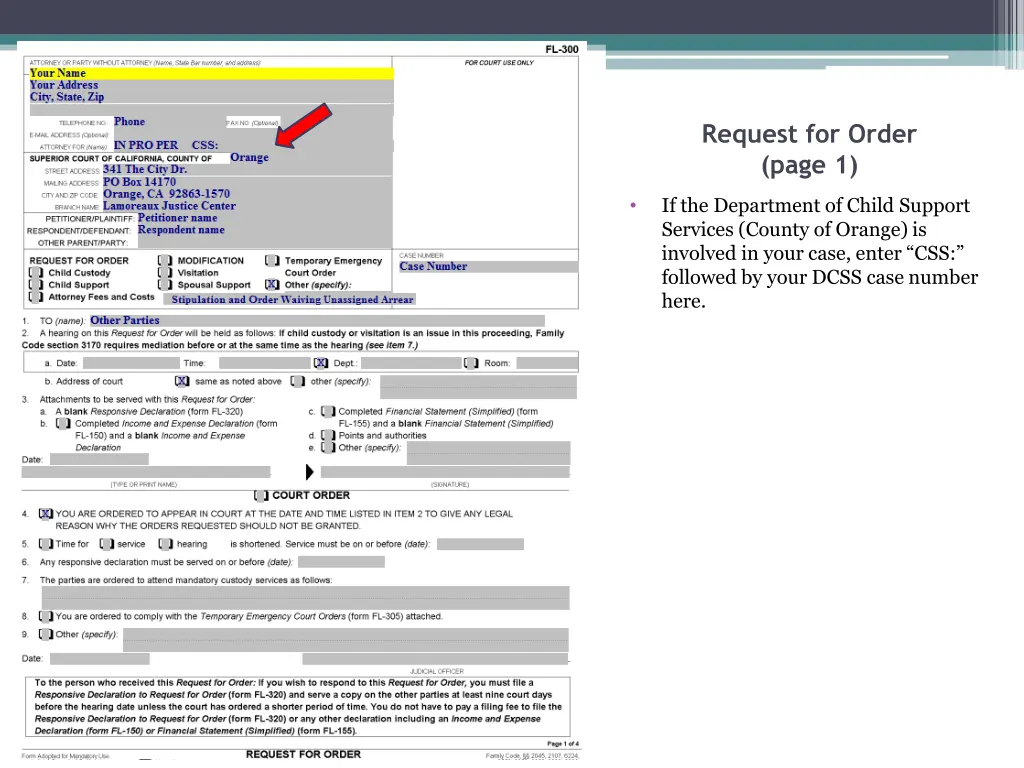Check the 'hearing' checkbox in item 5

[166, 544]
